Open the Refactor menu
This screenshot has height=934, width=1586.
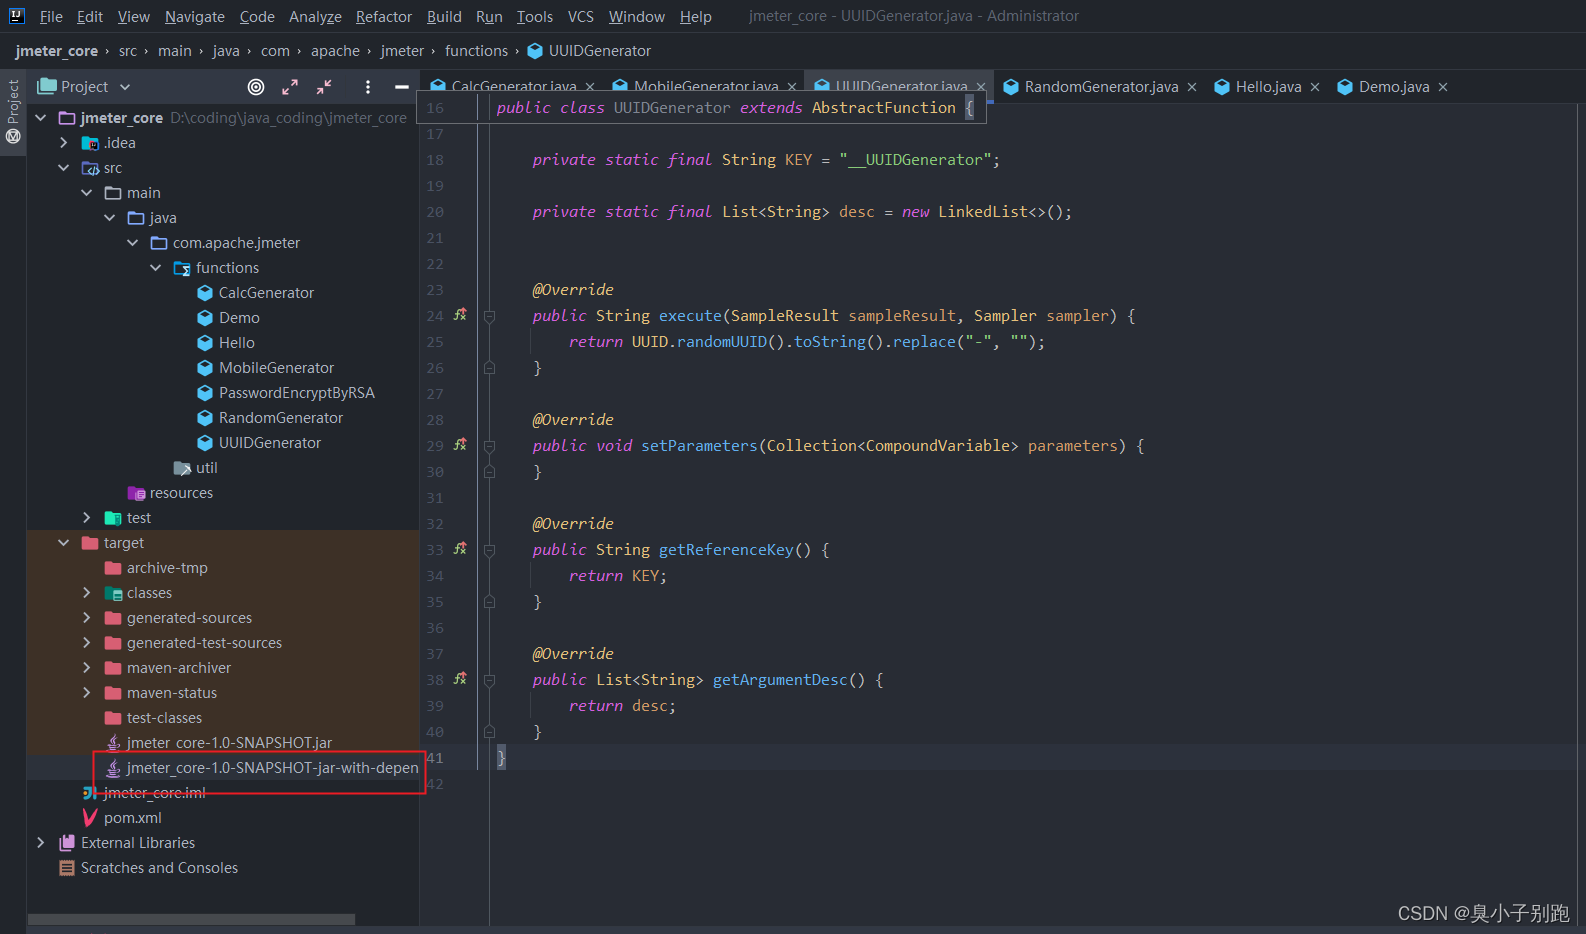click(x=384, y=16)
